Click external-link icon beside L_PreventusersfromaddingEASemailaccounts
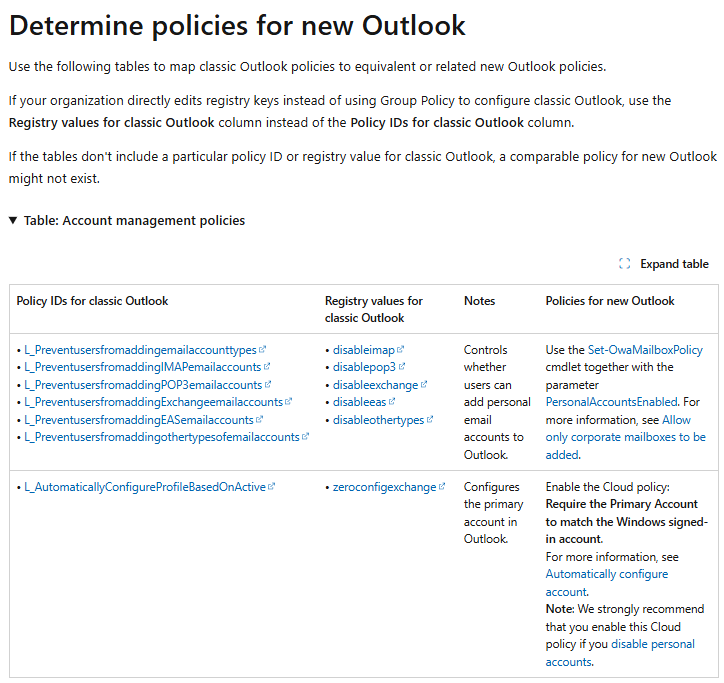Image resolution: width=724 pixels, height=683 pixels. 259,419
